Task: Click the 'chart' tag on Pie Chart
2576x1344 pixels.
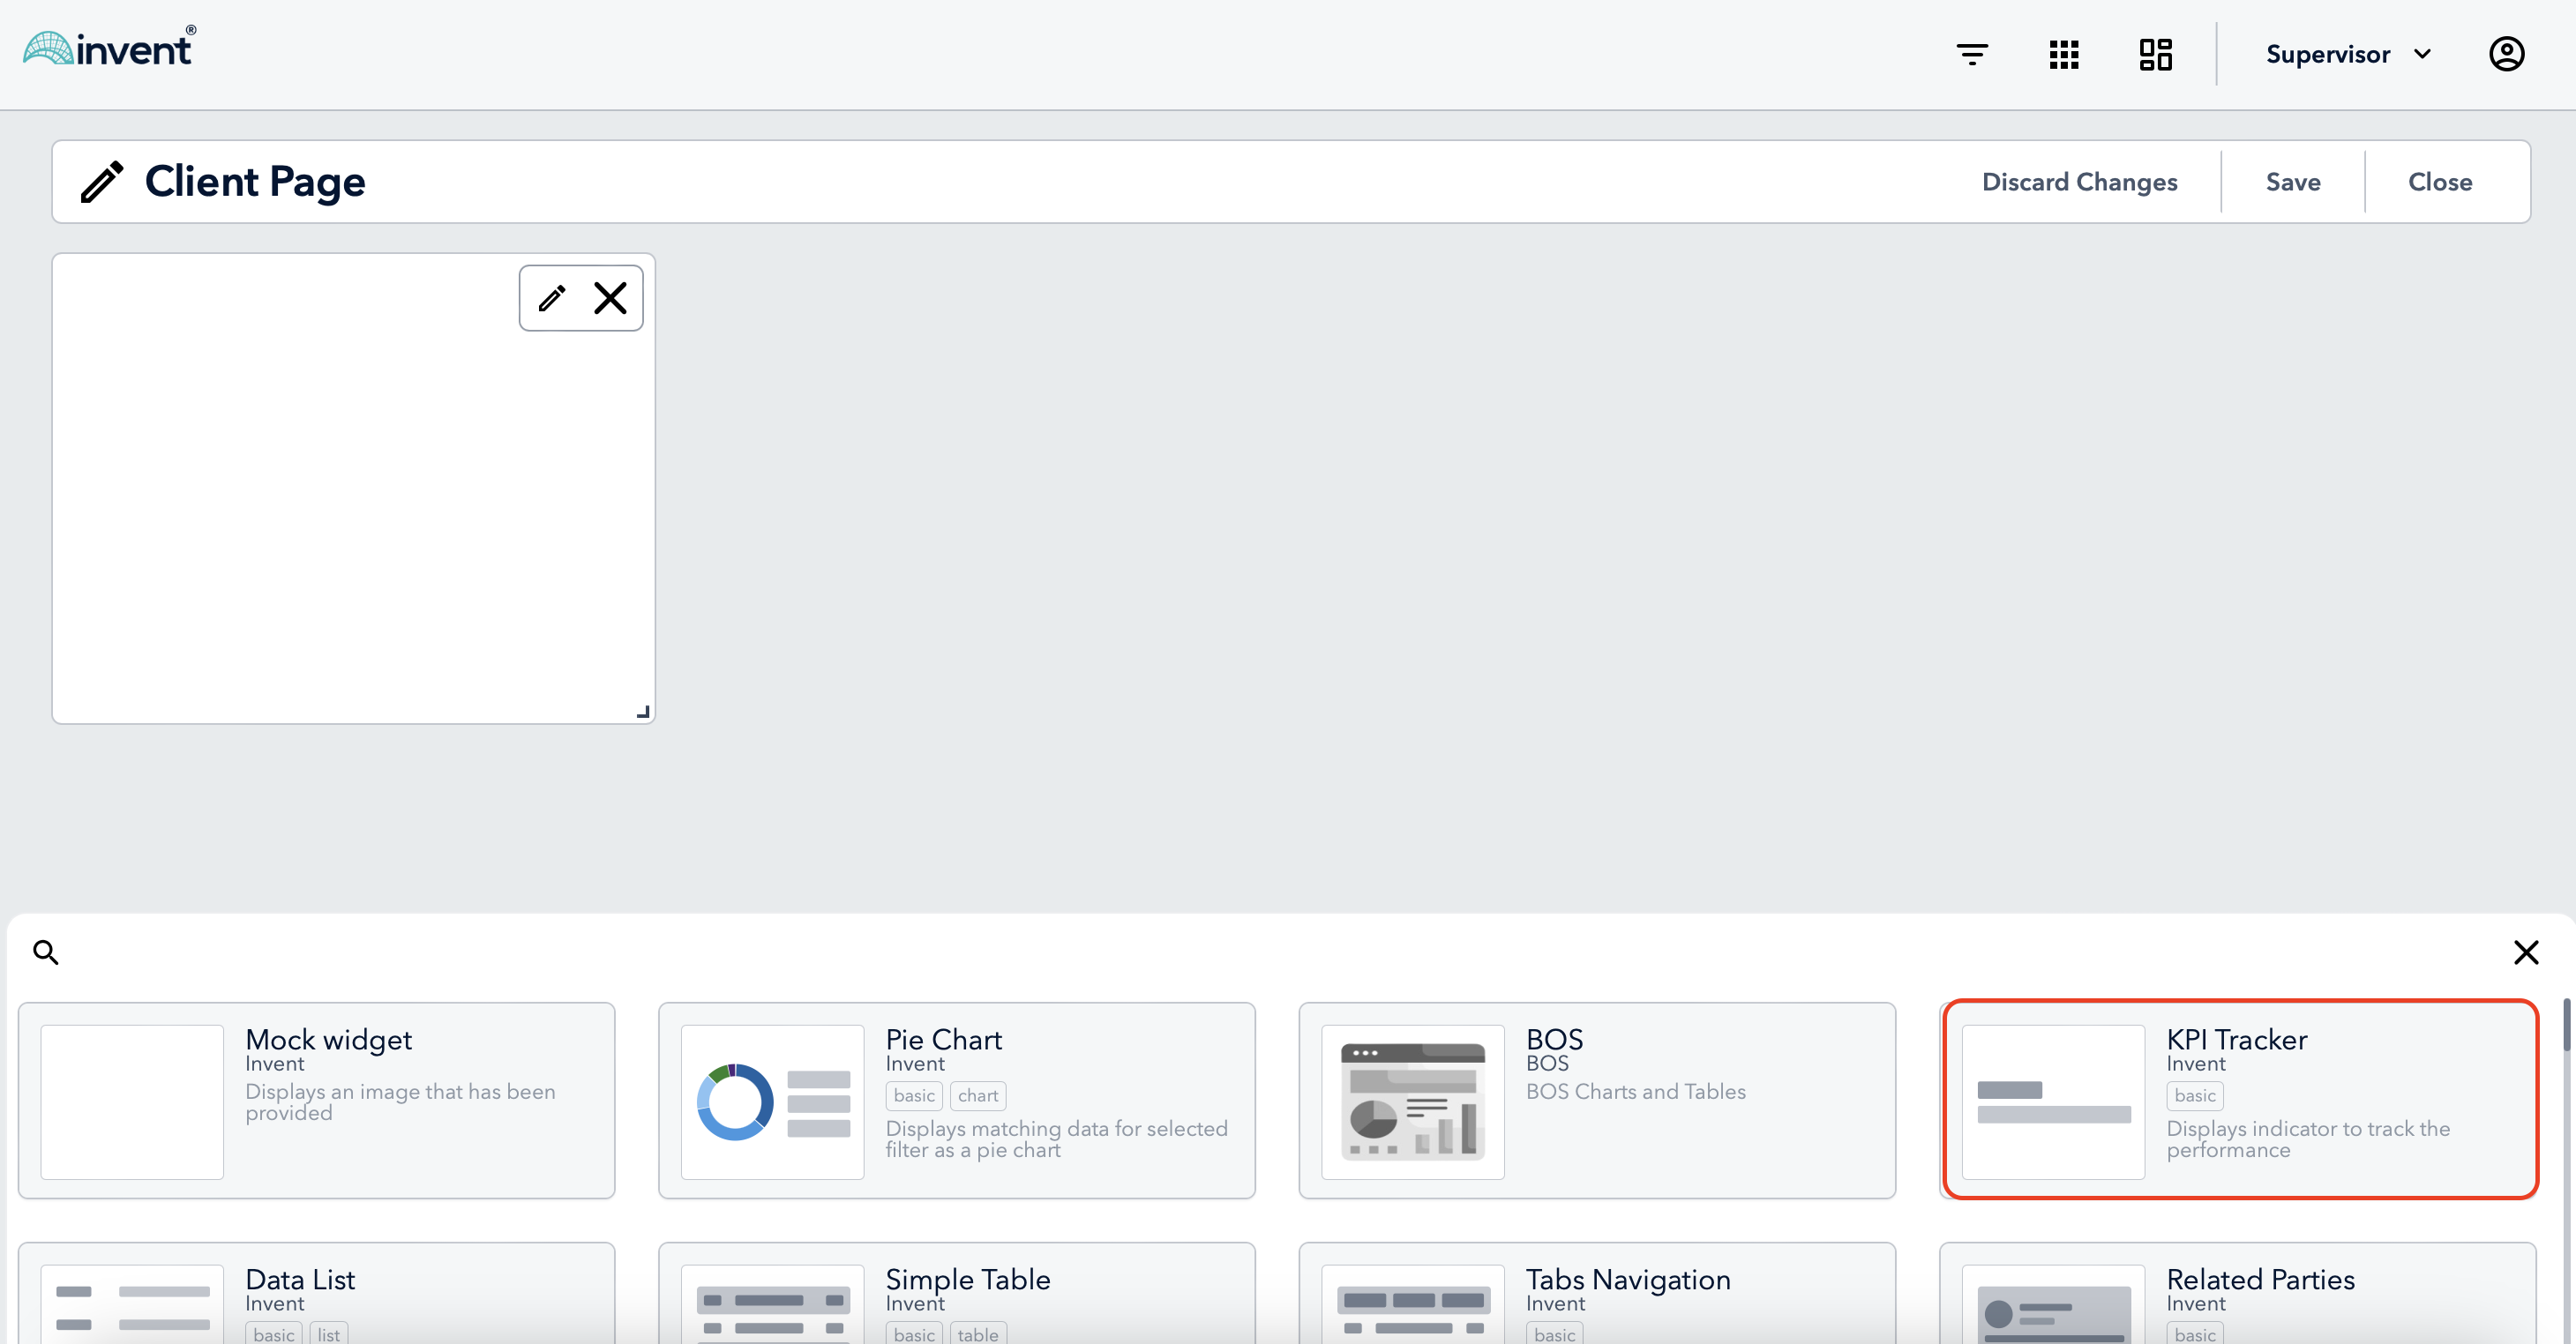Action: pos(978,1096)
